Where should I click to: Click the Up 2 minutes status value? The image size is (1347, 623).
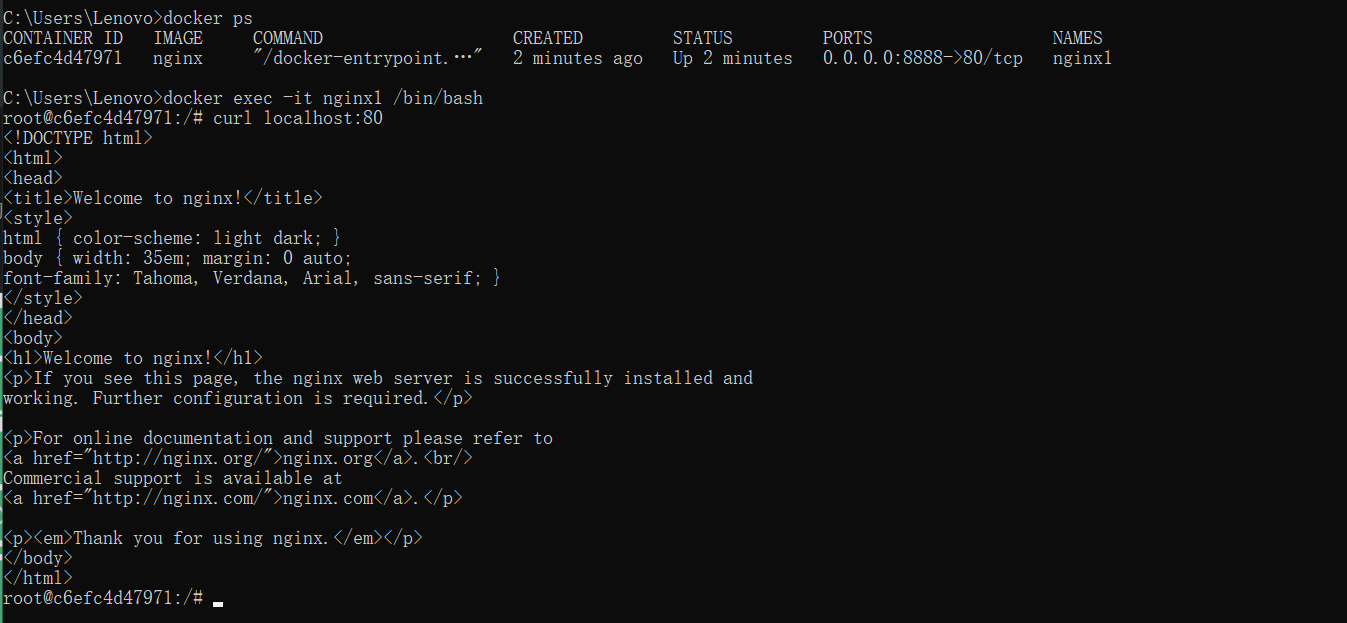[733, 58]
